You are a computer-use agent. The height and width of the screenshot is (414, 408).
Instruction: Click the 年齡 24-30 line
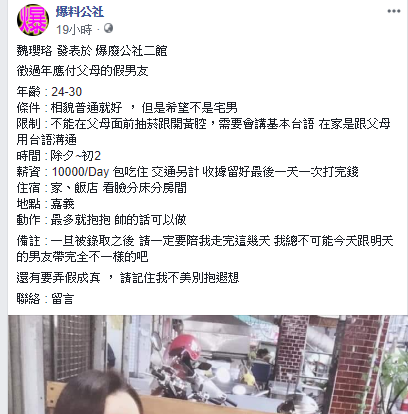[49, 91]
